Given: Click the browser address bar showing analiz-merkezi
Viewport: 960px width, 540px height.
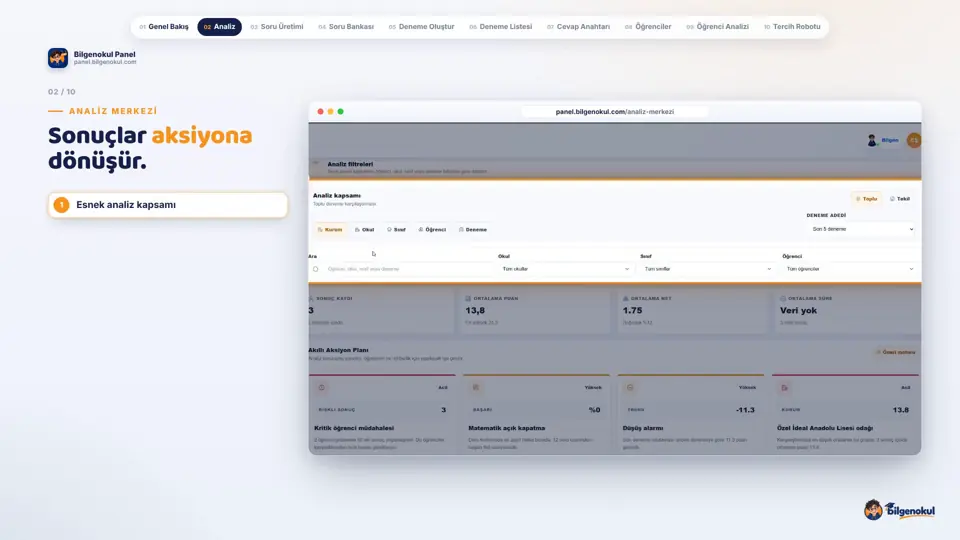Looking at the screenshot, I should (x=615, y=111).
